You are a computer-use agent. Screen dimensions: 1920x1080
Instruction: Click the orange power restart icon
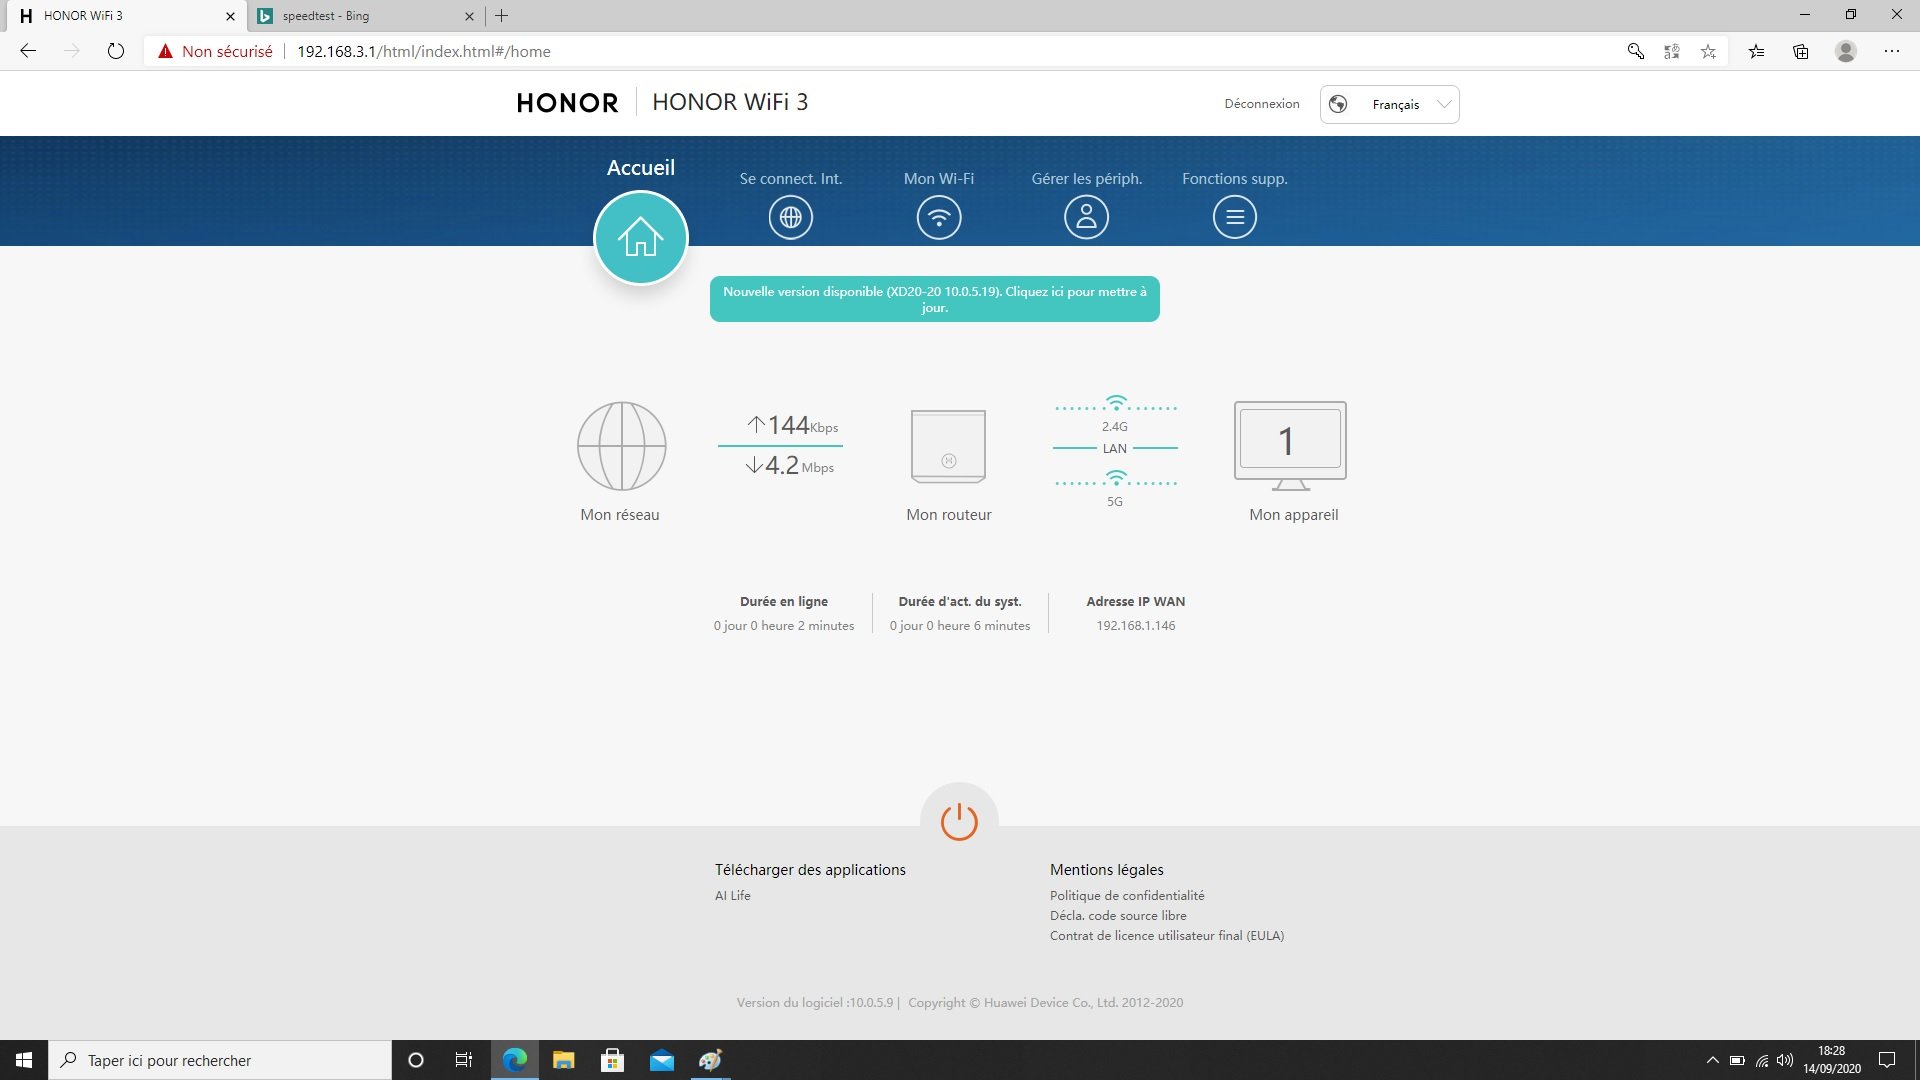(959, 821)
